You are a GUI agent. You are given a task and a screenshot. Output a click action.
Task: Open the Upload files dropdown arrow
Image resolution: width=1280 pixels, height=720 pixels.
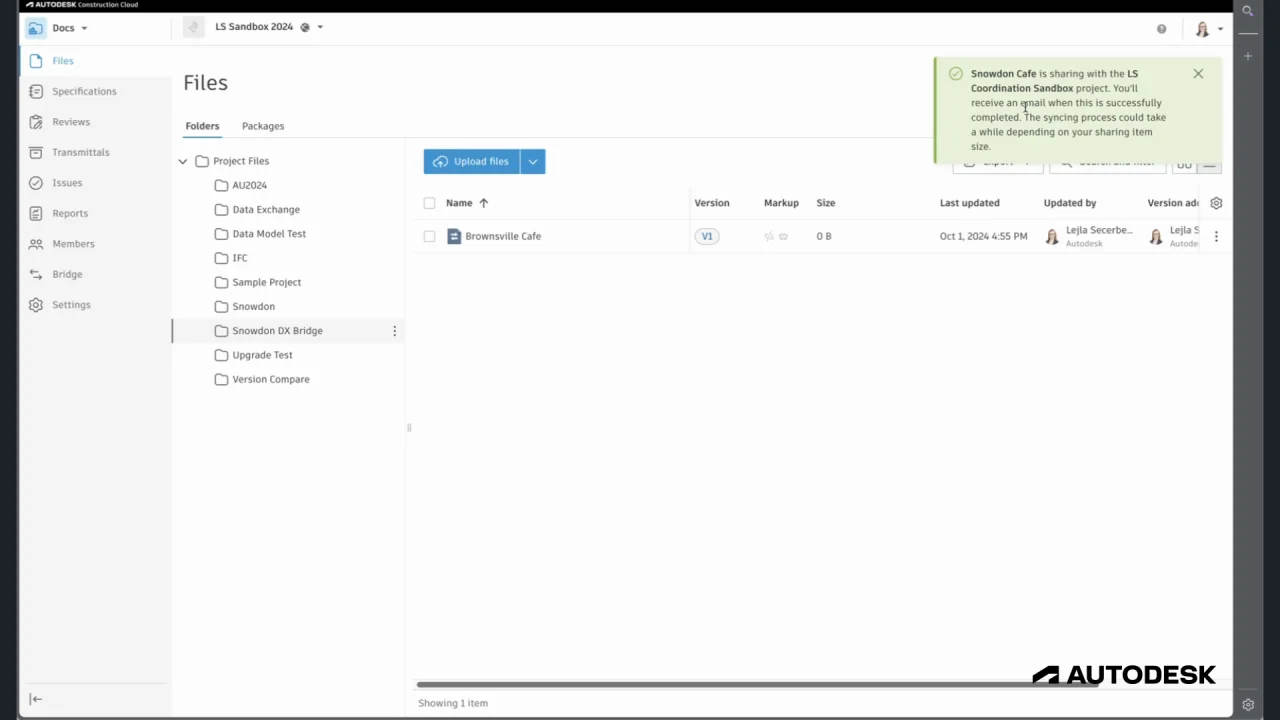[533, 161]
